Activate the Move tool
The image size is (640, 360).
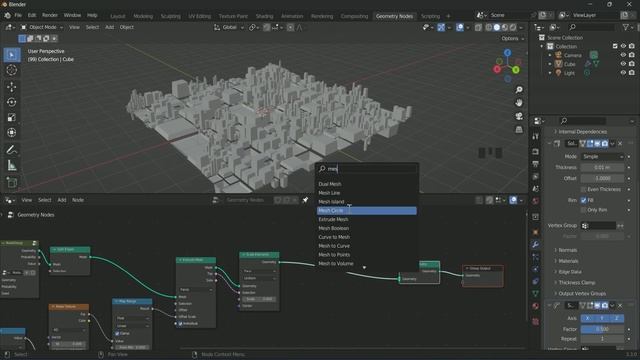tap(12, 87)
